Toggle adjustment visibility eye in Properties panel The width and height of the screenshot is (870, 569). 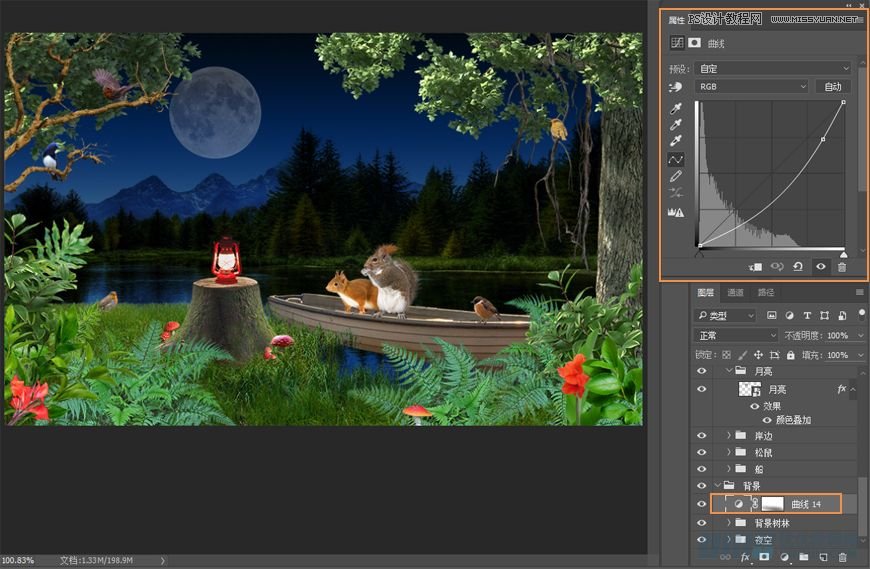[820, 267]
